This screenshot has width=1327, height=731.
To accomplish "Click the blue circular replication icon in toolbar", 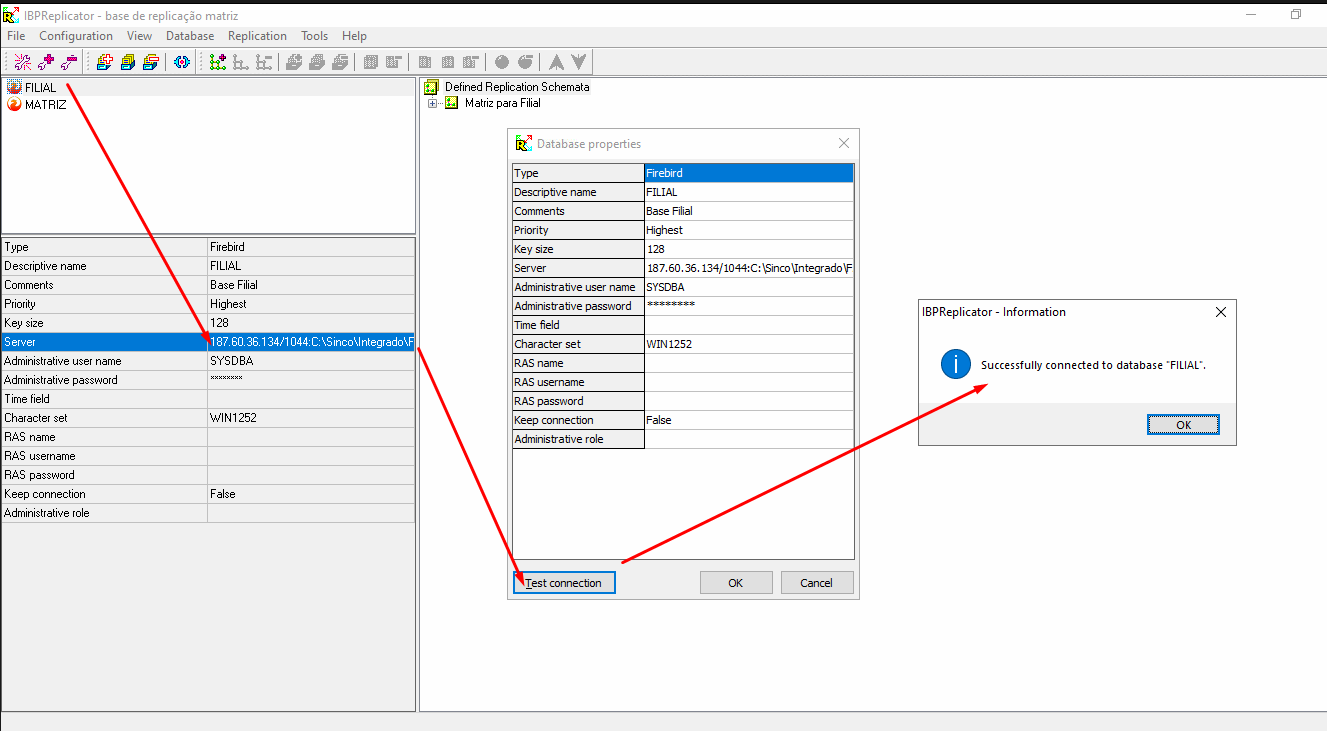I will pyautogui.click(x=182, y=62).
